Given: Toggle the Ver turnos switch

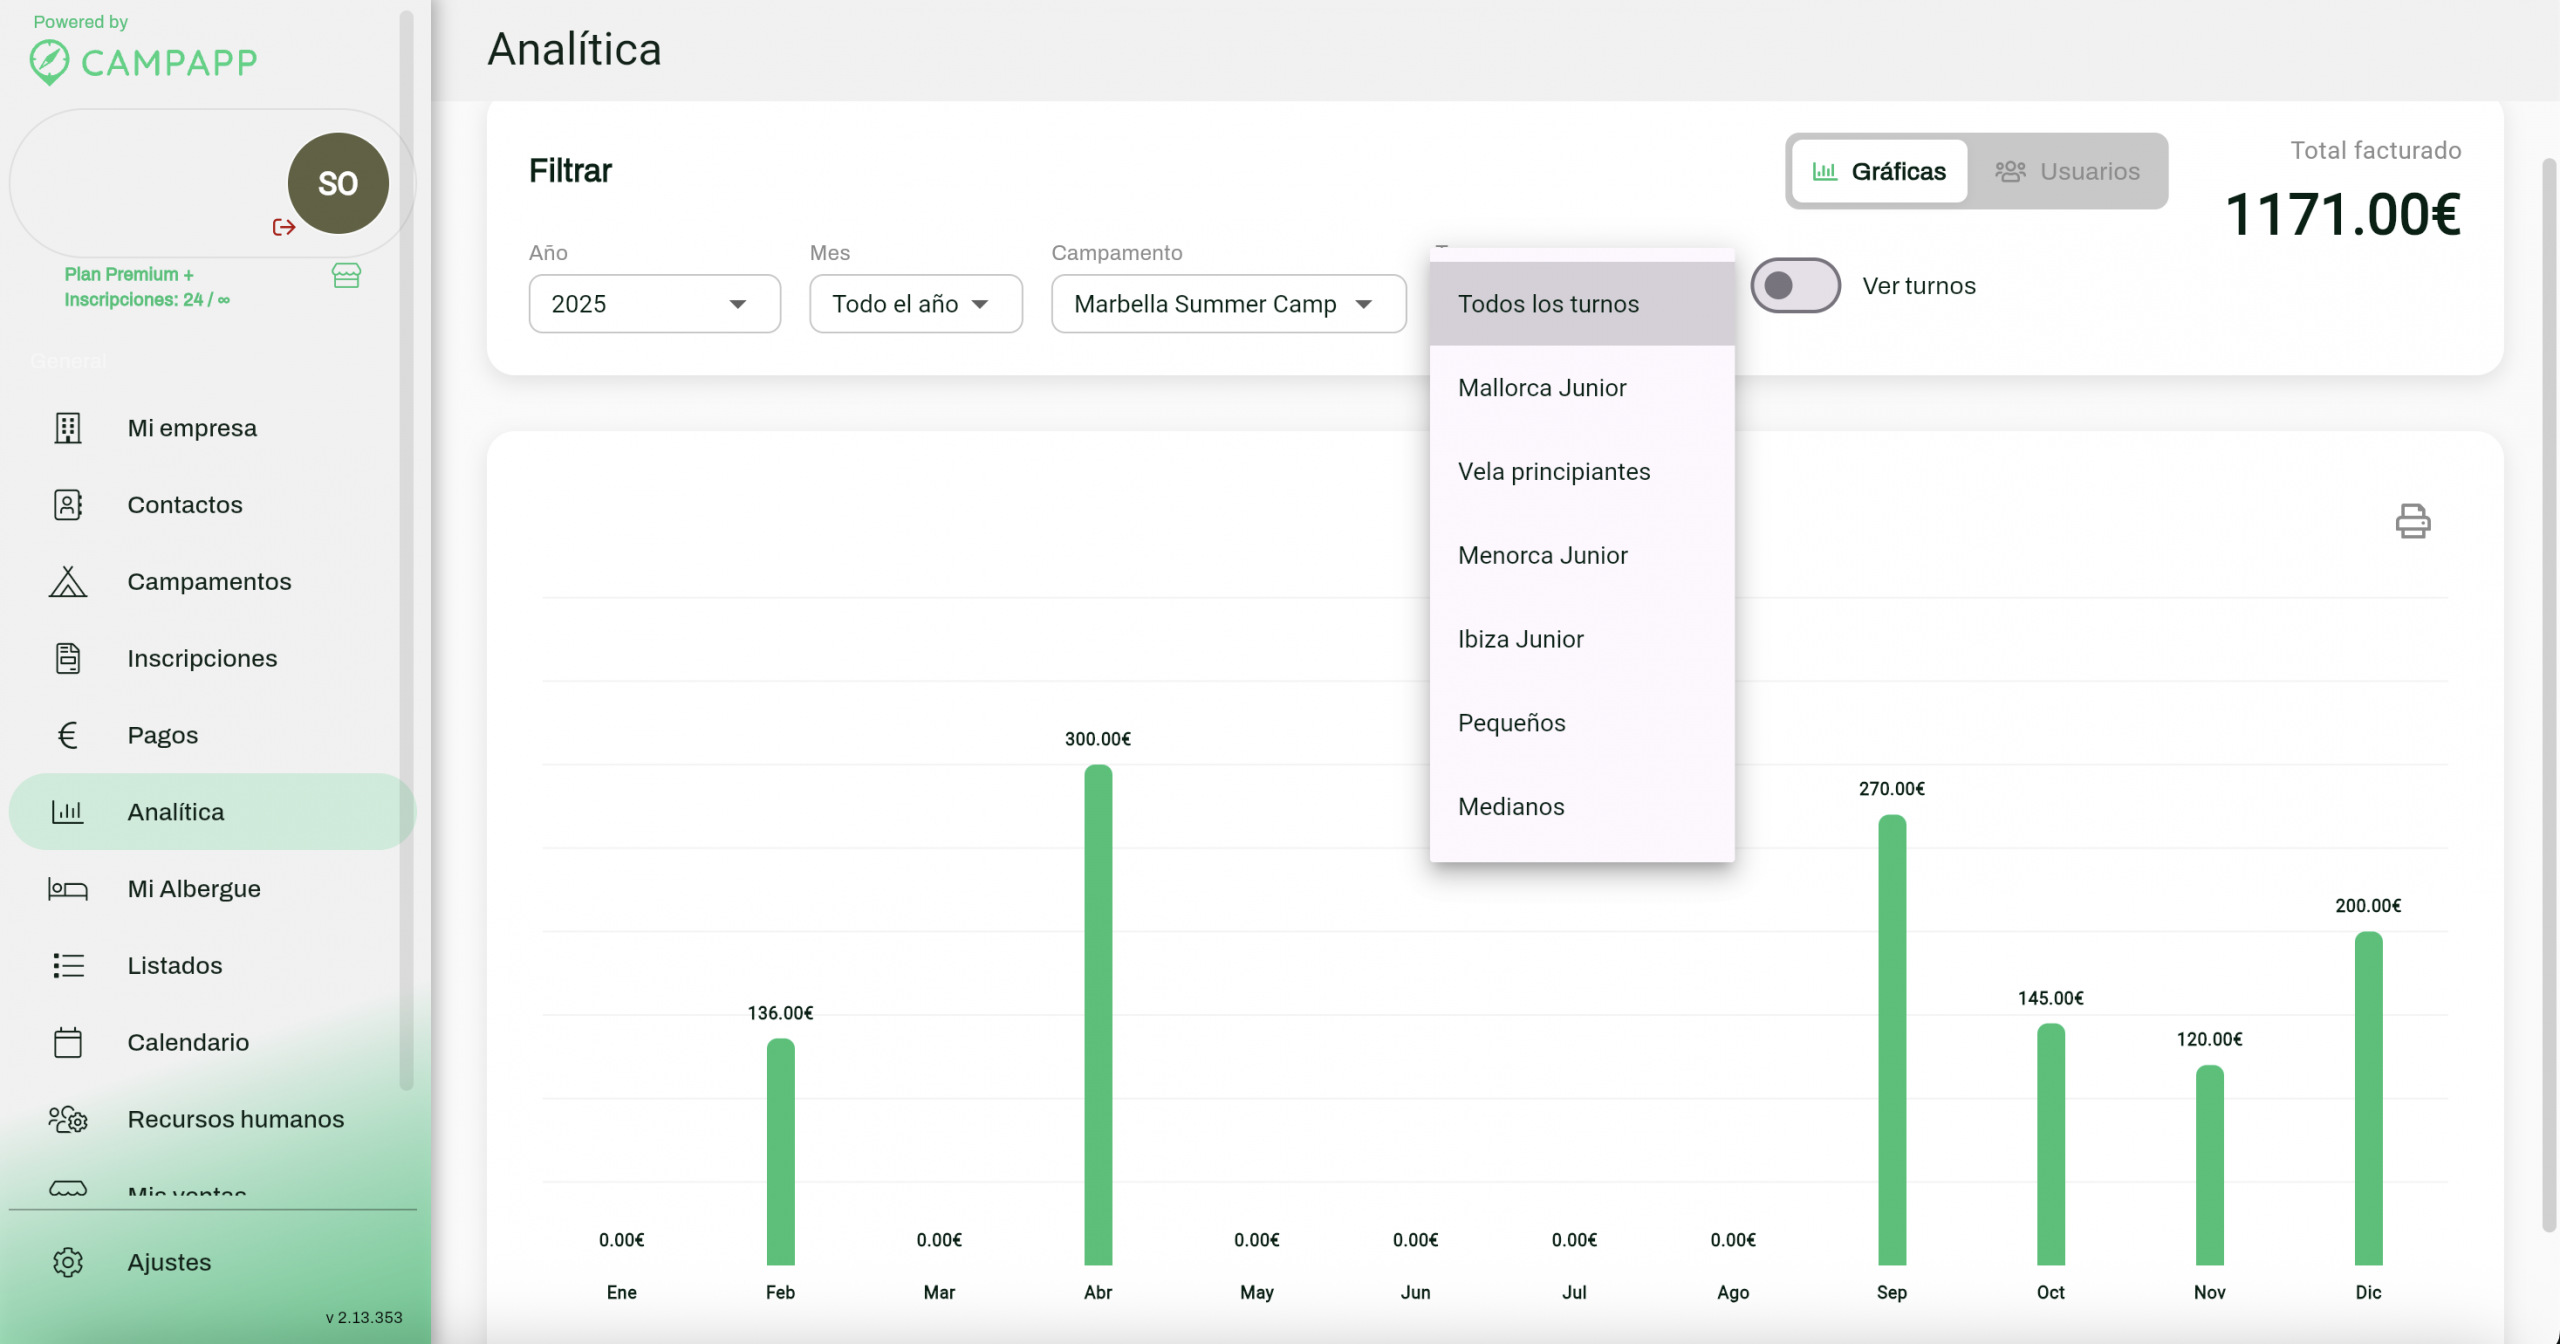Looking at the screenshot, I should point(1795,286).
